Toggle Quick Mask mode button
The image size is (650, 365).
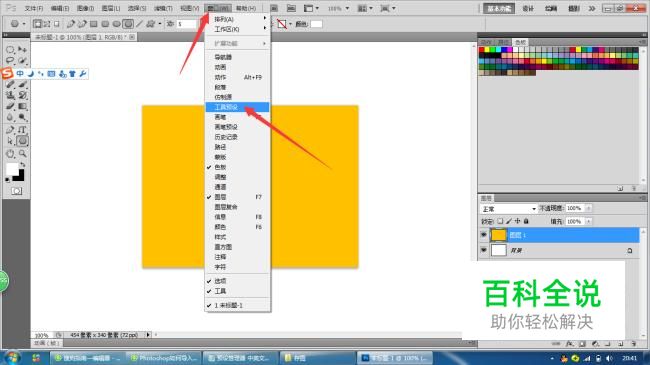click(17, 191)
